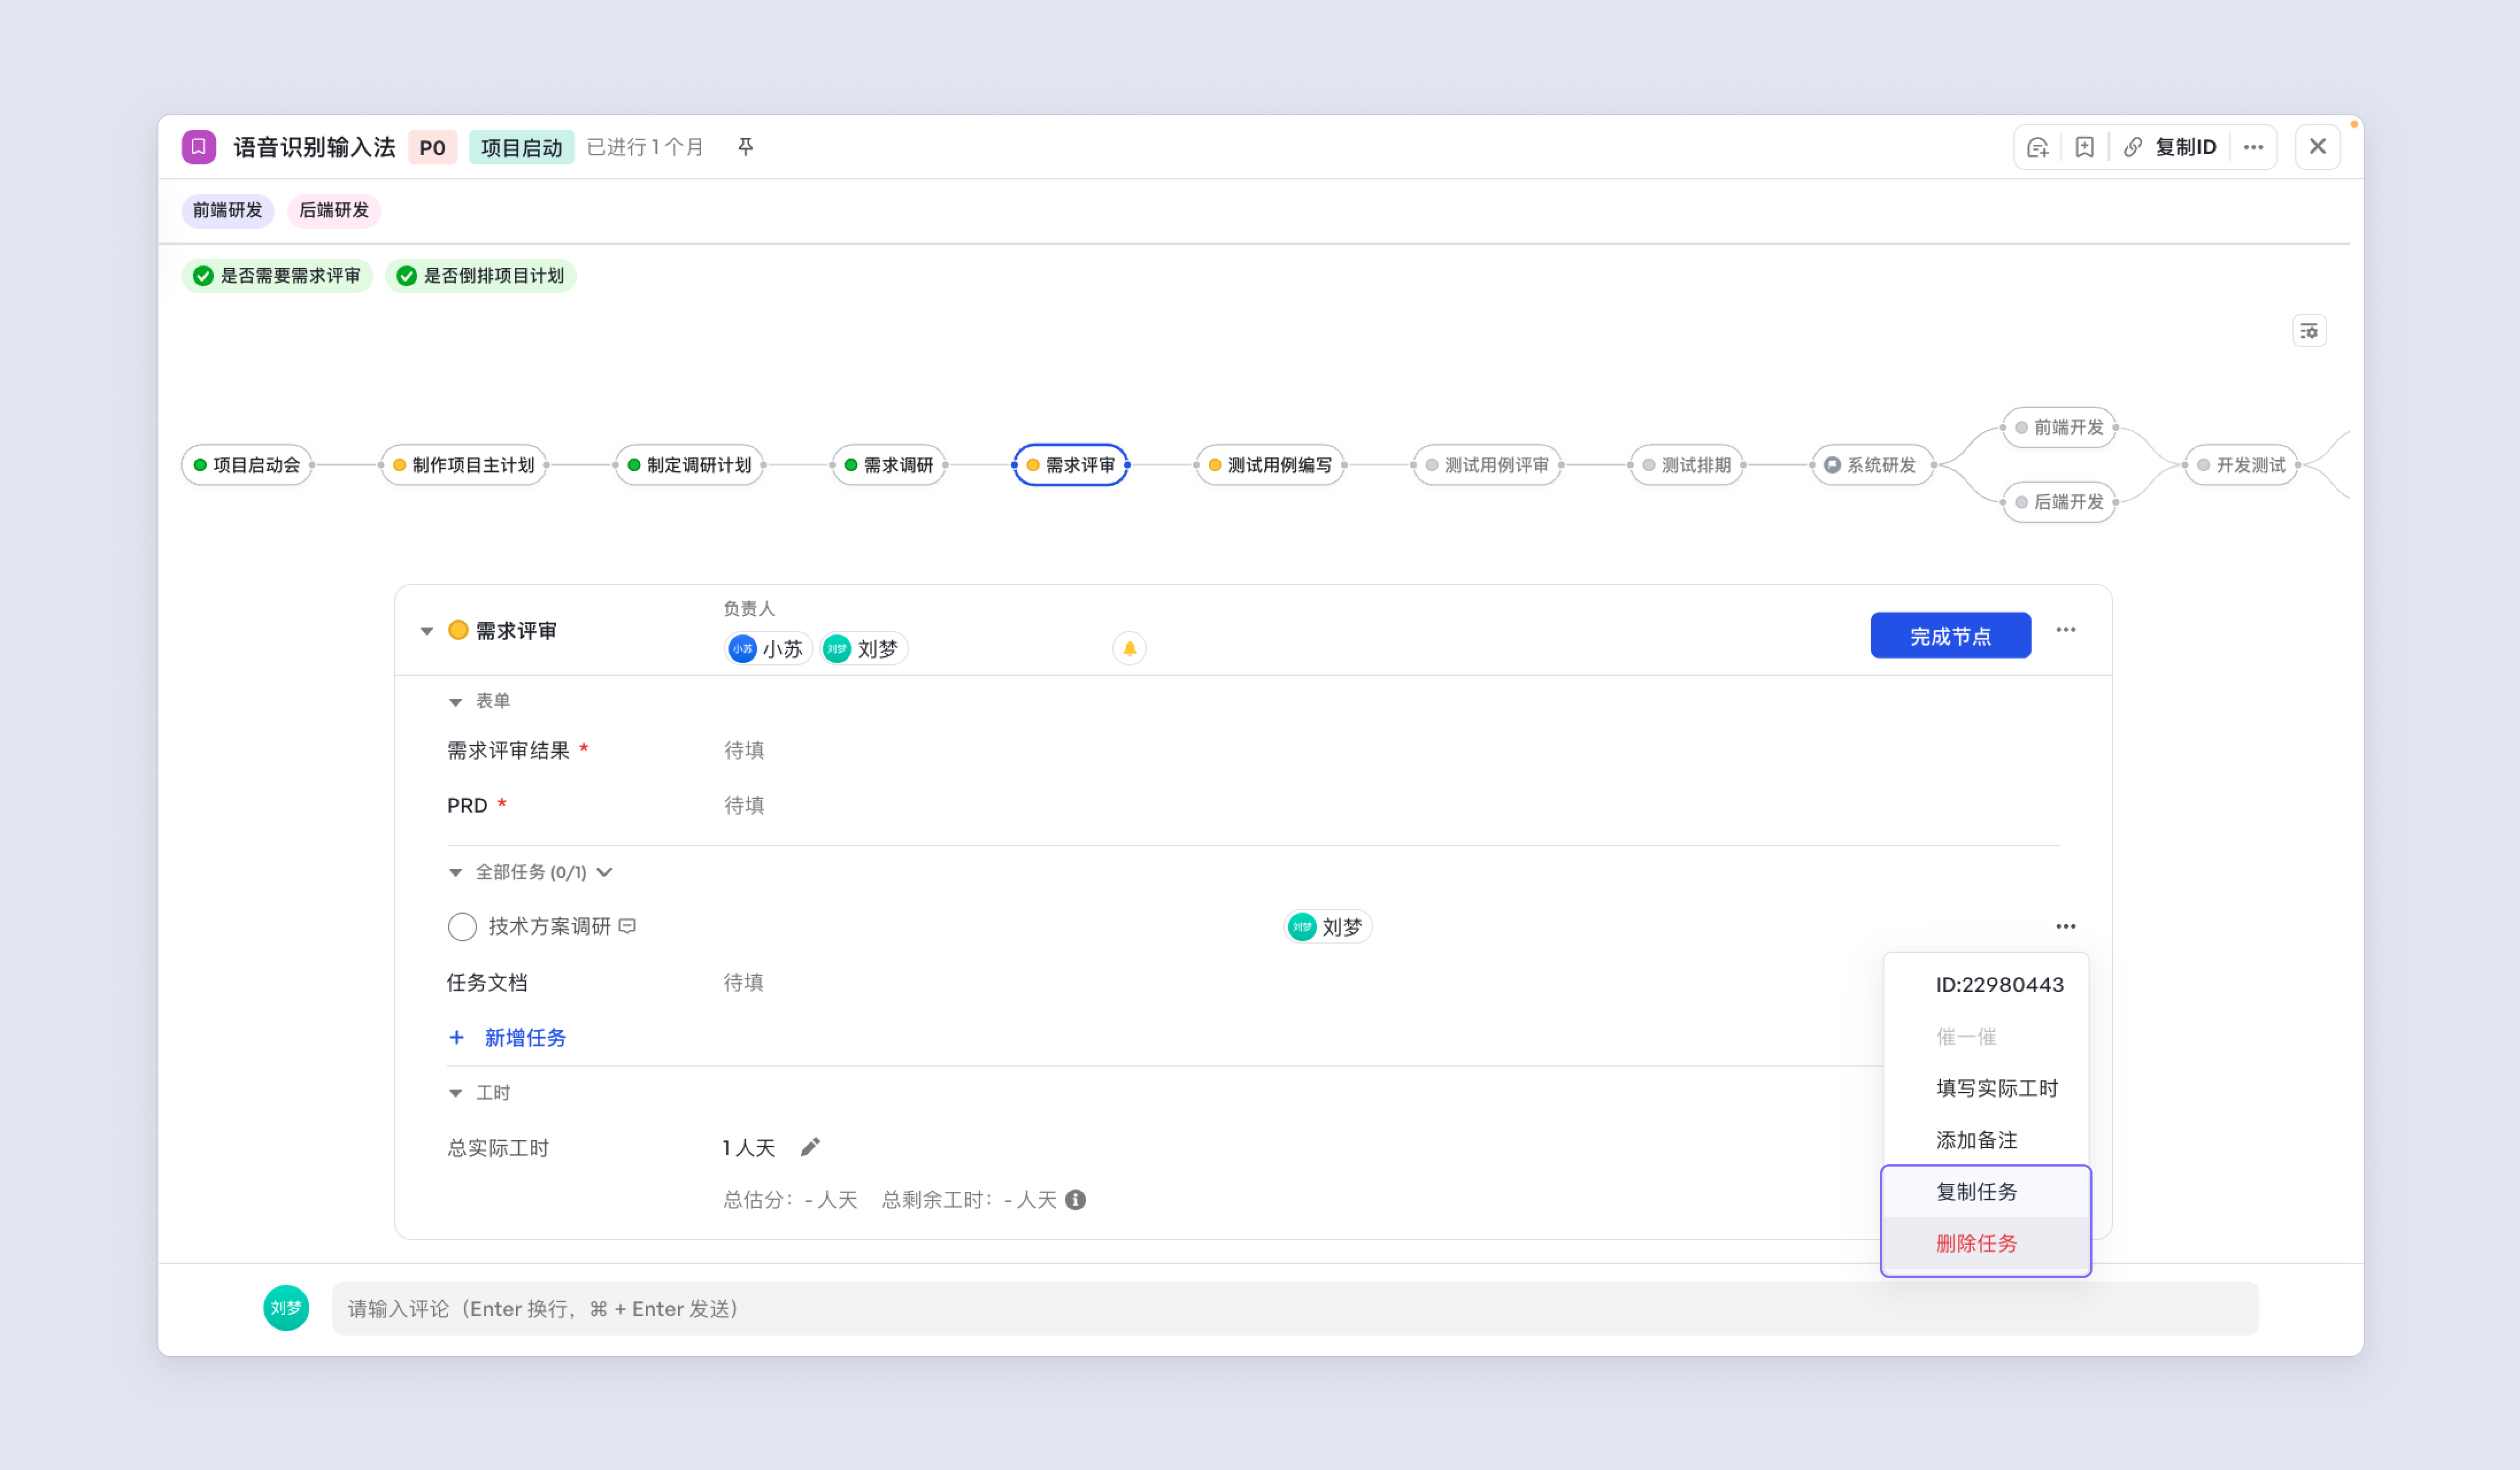The width and height of the screenshot is (2520, 1470).
Task: Focus the comment input field
Action: 1295,1308
